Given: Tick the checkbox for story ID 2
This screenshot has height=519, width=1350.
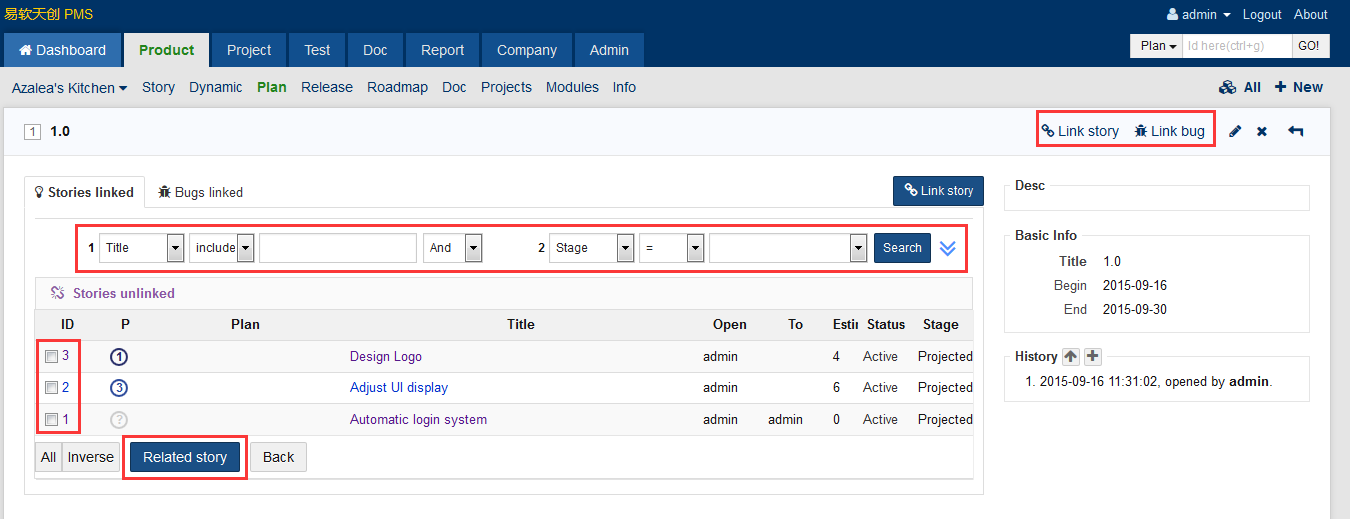Looking at the screenshot, I should tap(51, 388).
